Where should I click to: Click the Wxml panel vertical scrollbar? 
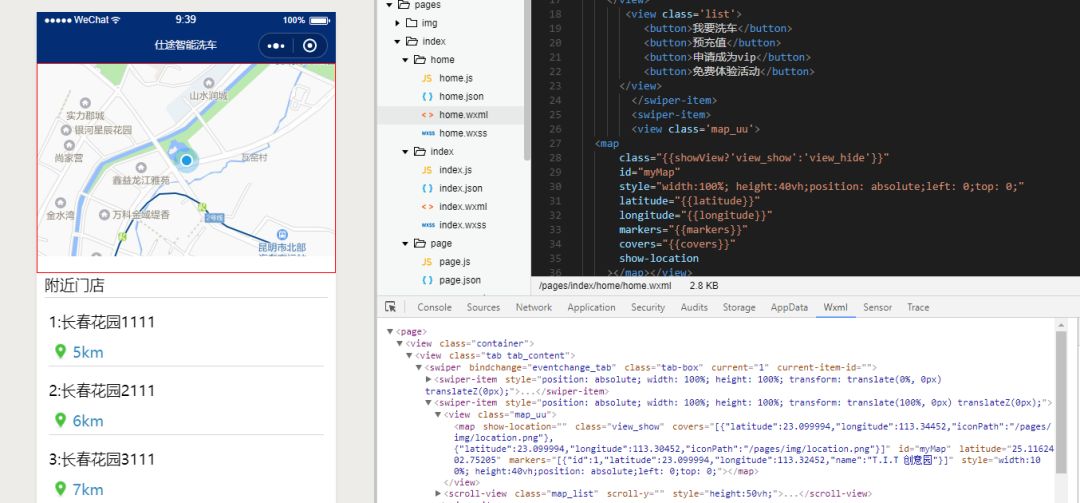pyautogui.click(x=1061, y=402)
